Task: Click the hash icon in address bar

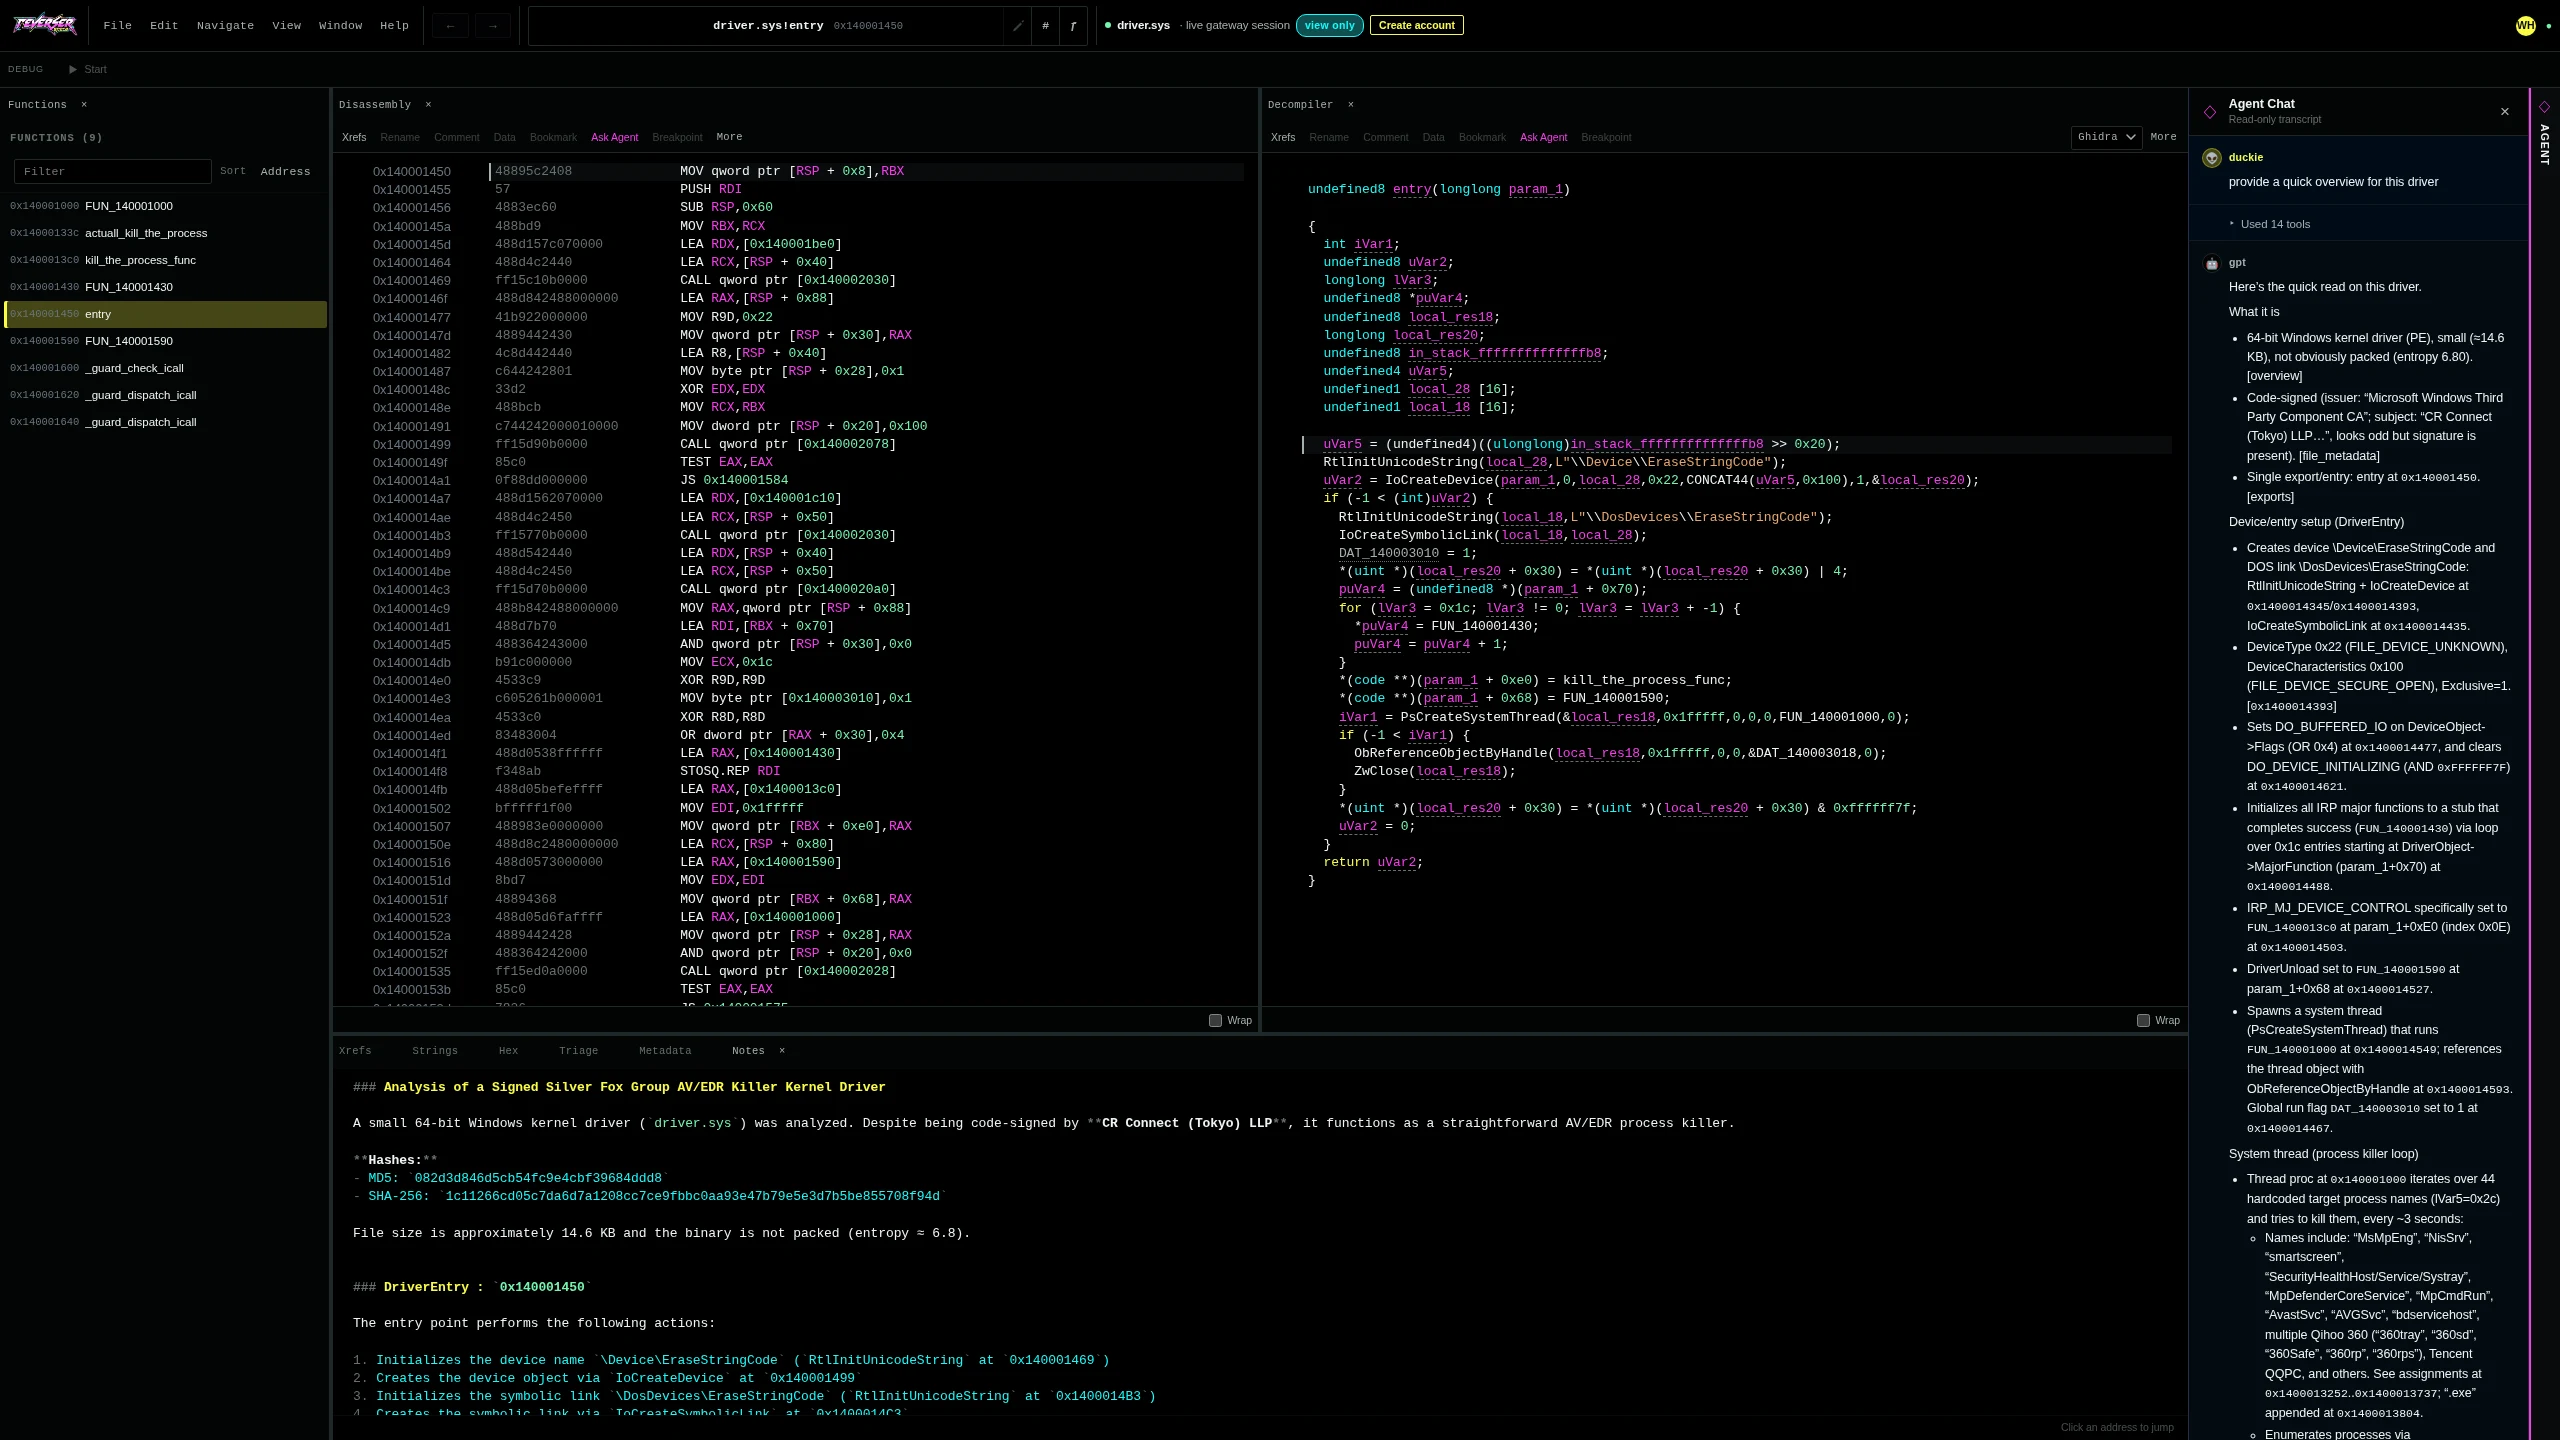Action: click(1045, 26)
